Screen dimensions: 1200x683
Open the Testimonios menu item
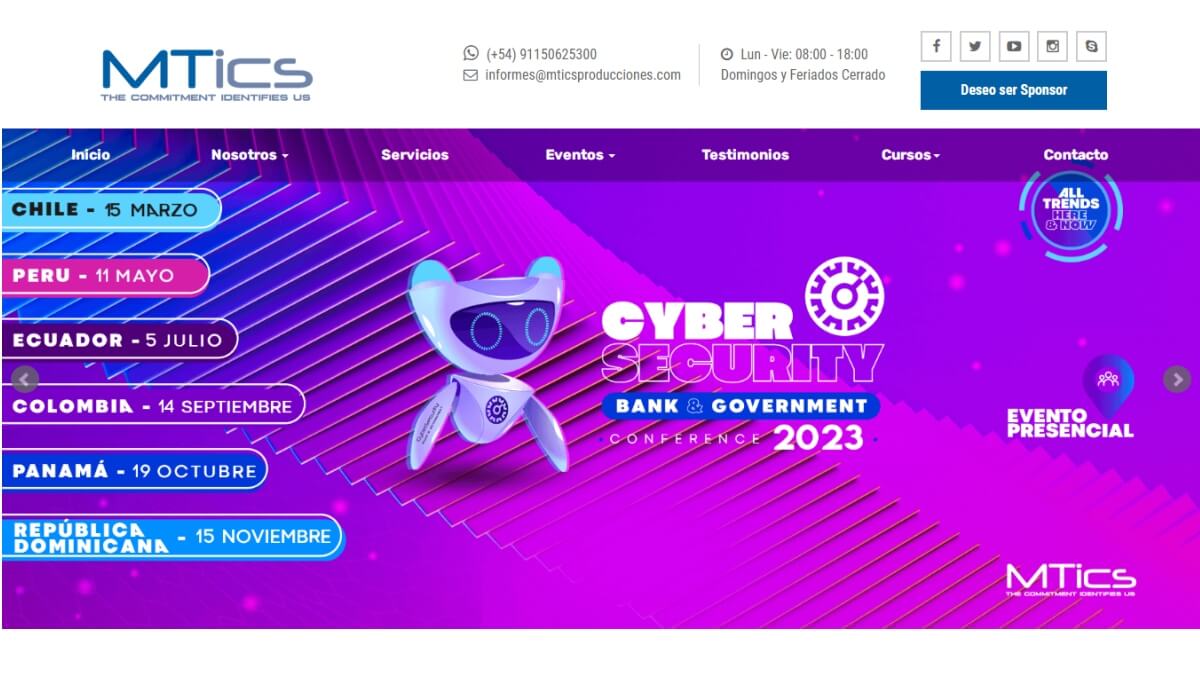pos(745,155)
